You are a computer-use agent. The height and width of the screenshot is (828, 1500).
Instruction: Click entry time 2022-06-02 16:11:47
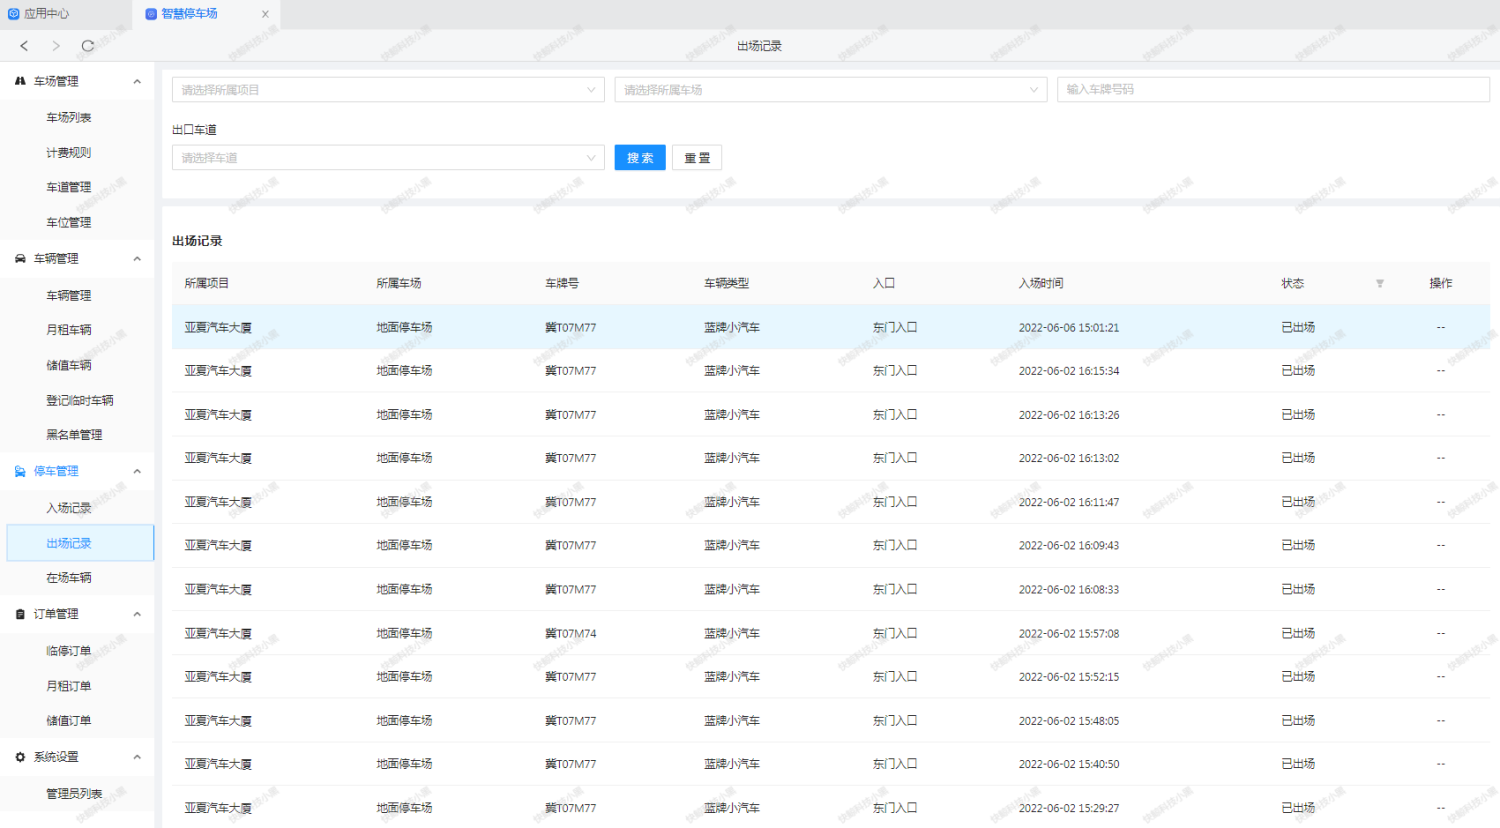pos(1069,502)
